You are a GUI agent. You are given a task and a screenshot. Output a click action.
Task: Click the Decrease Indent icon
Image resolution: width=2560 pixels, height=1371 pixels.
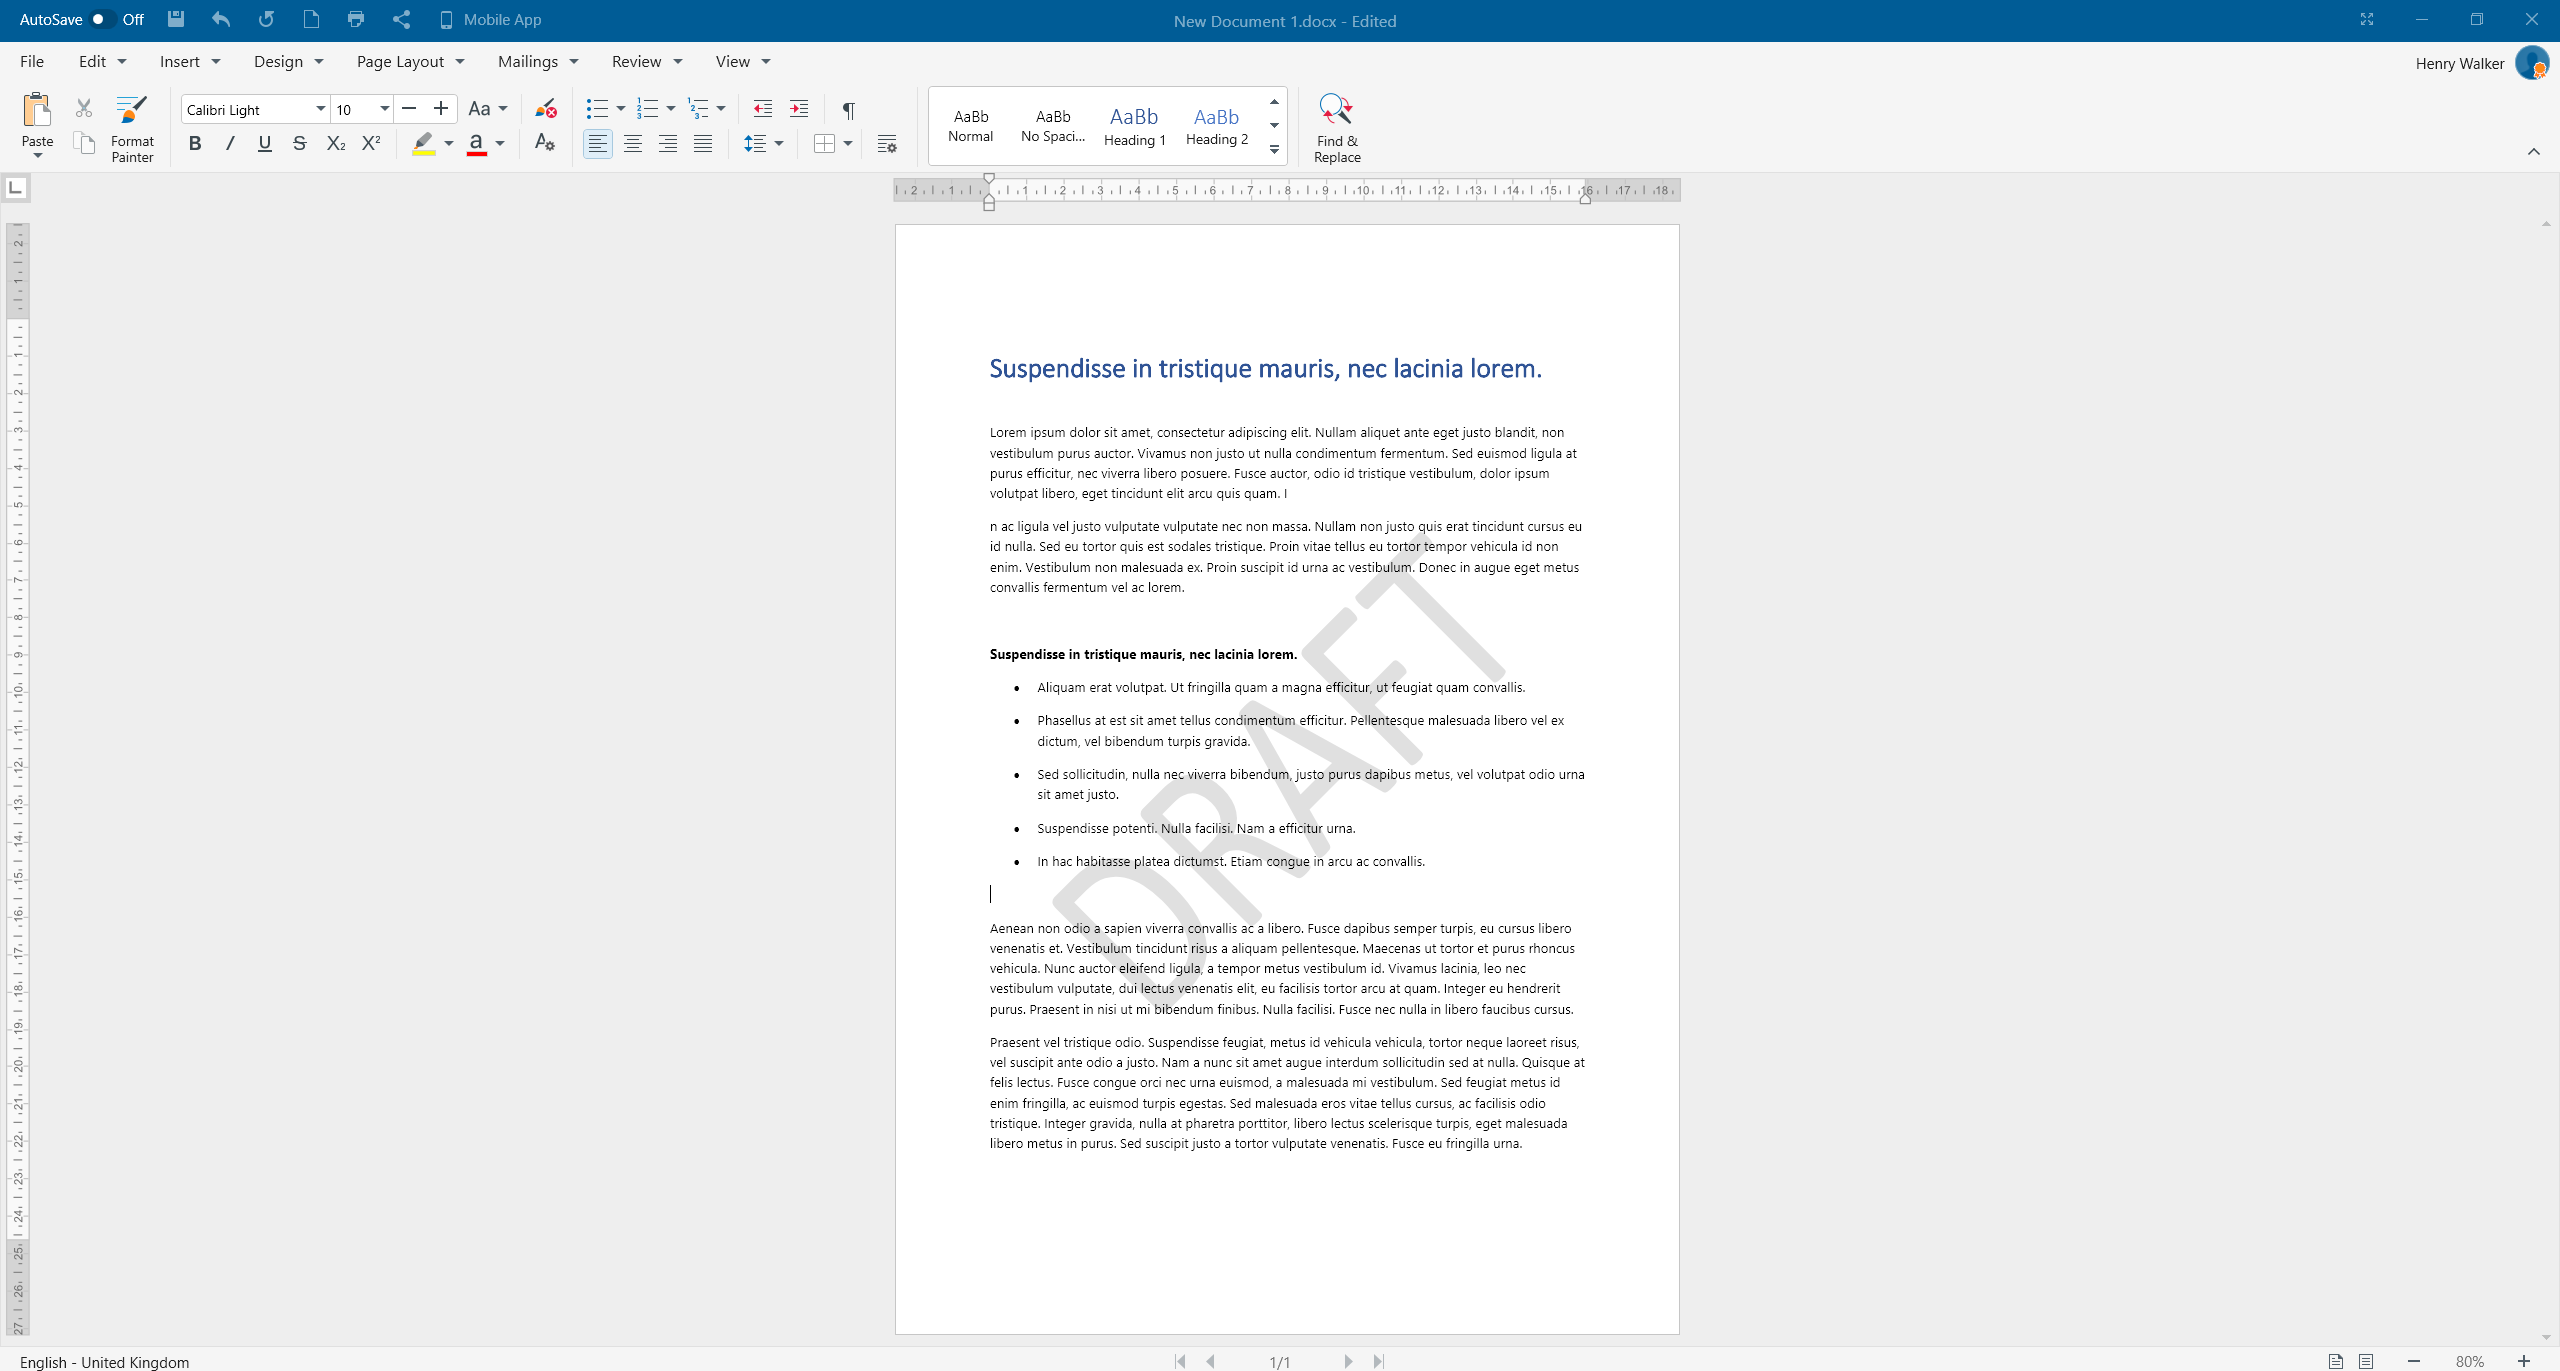[763, 109]
